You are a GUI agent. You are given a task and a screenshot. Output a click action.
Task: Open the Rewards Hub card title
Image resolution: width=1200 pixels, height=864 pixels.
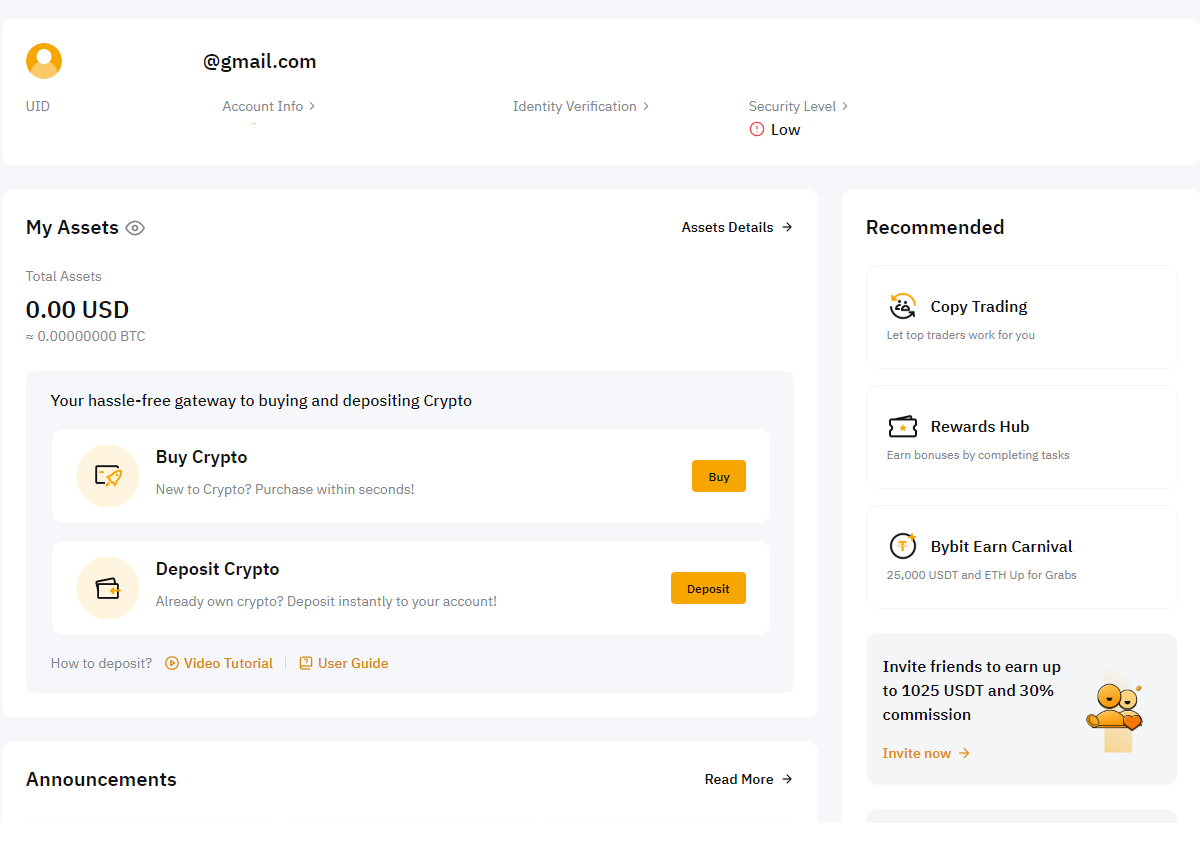(x=980, y=426)
